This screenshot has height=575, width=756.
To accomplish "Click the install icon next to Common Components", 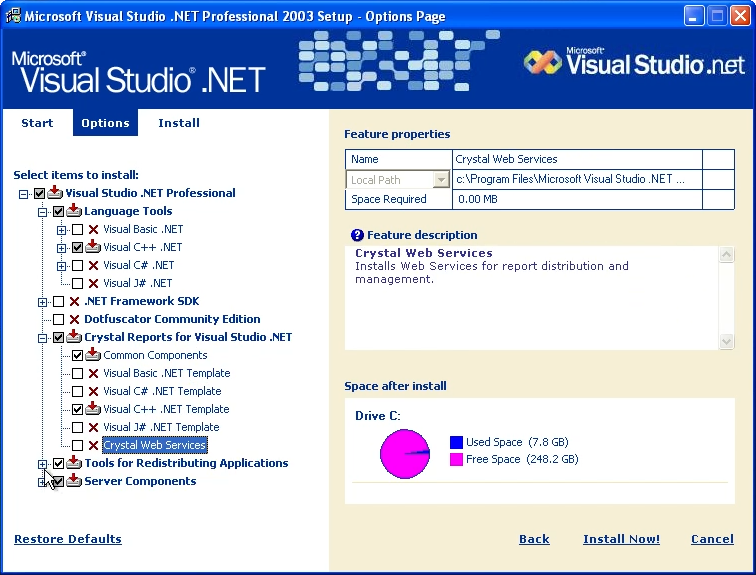I will pyautogui.click(x=93, y=355).
